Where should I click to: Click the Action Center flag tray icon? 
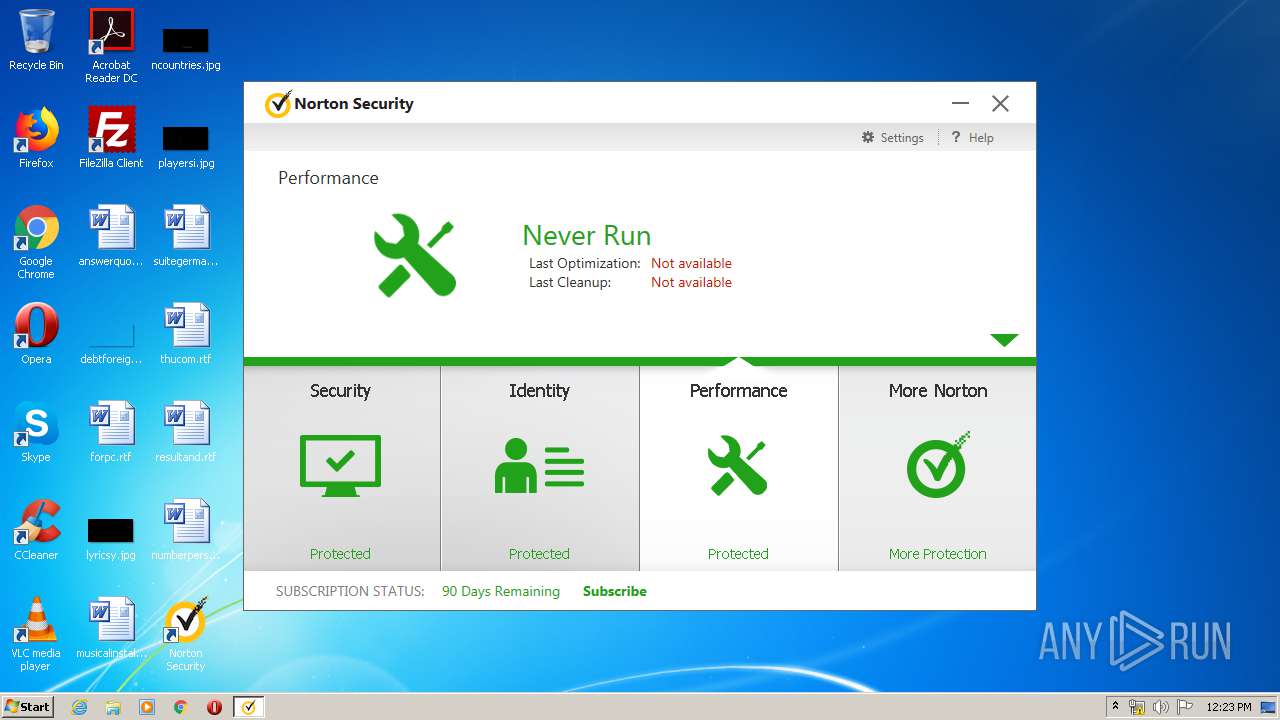(1184, 707)
